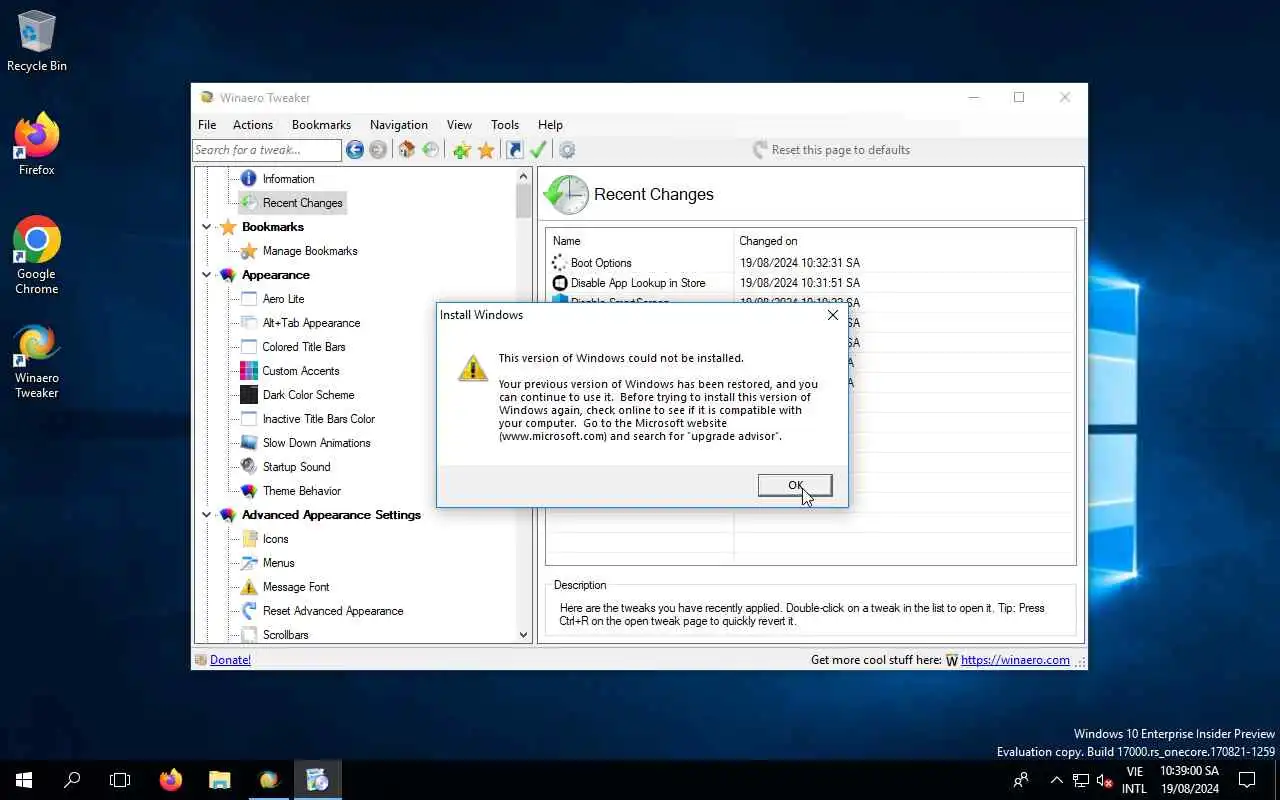1280x800 pixels.
Task: Click the Name column header
Action: coord(640,241)
